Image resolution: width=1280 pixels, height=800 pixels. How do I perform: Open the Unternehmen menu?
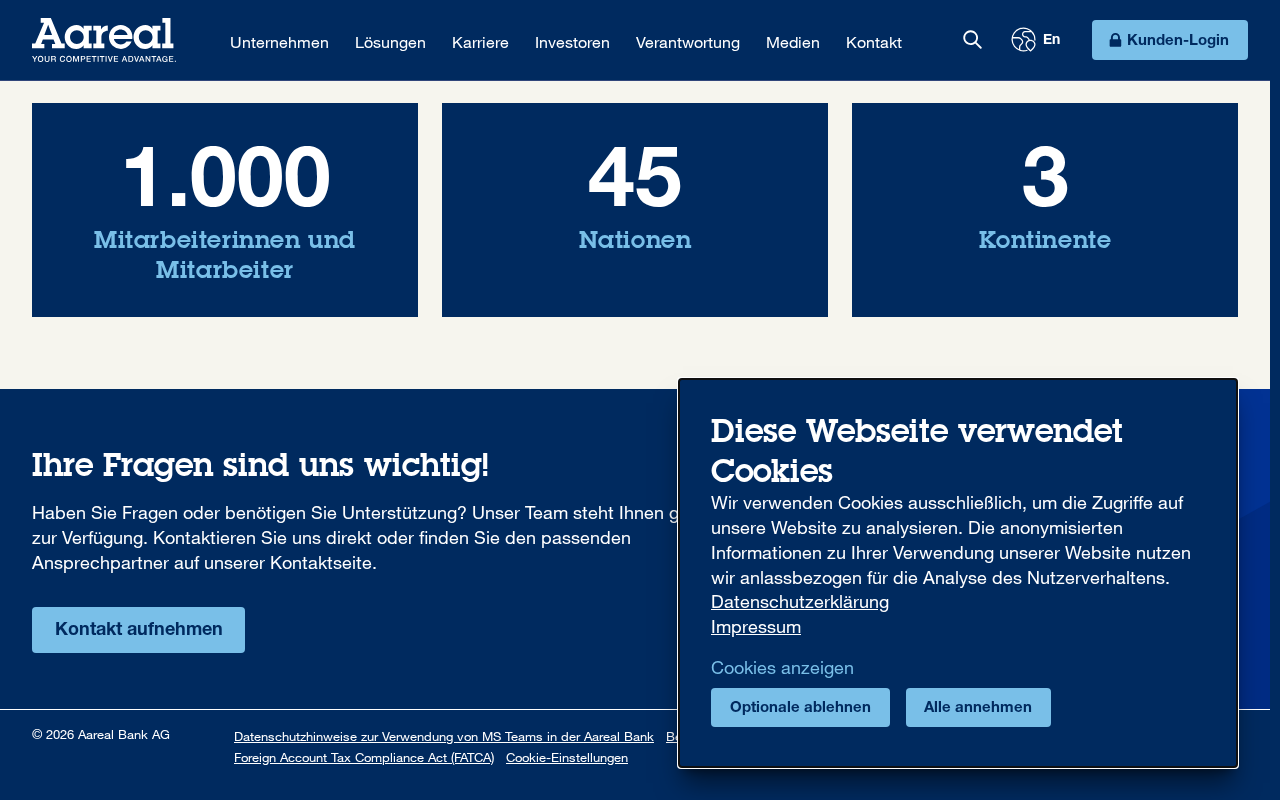279,42
